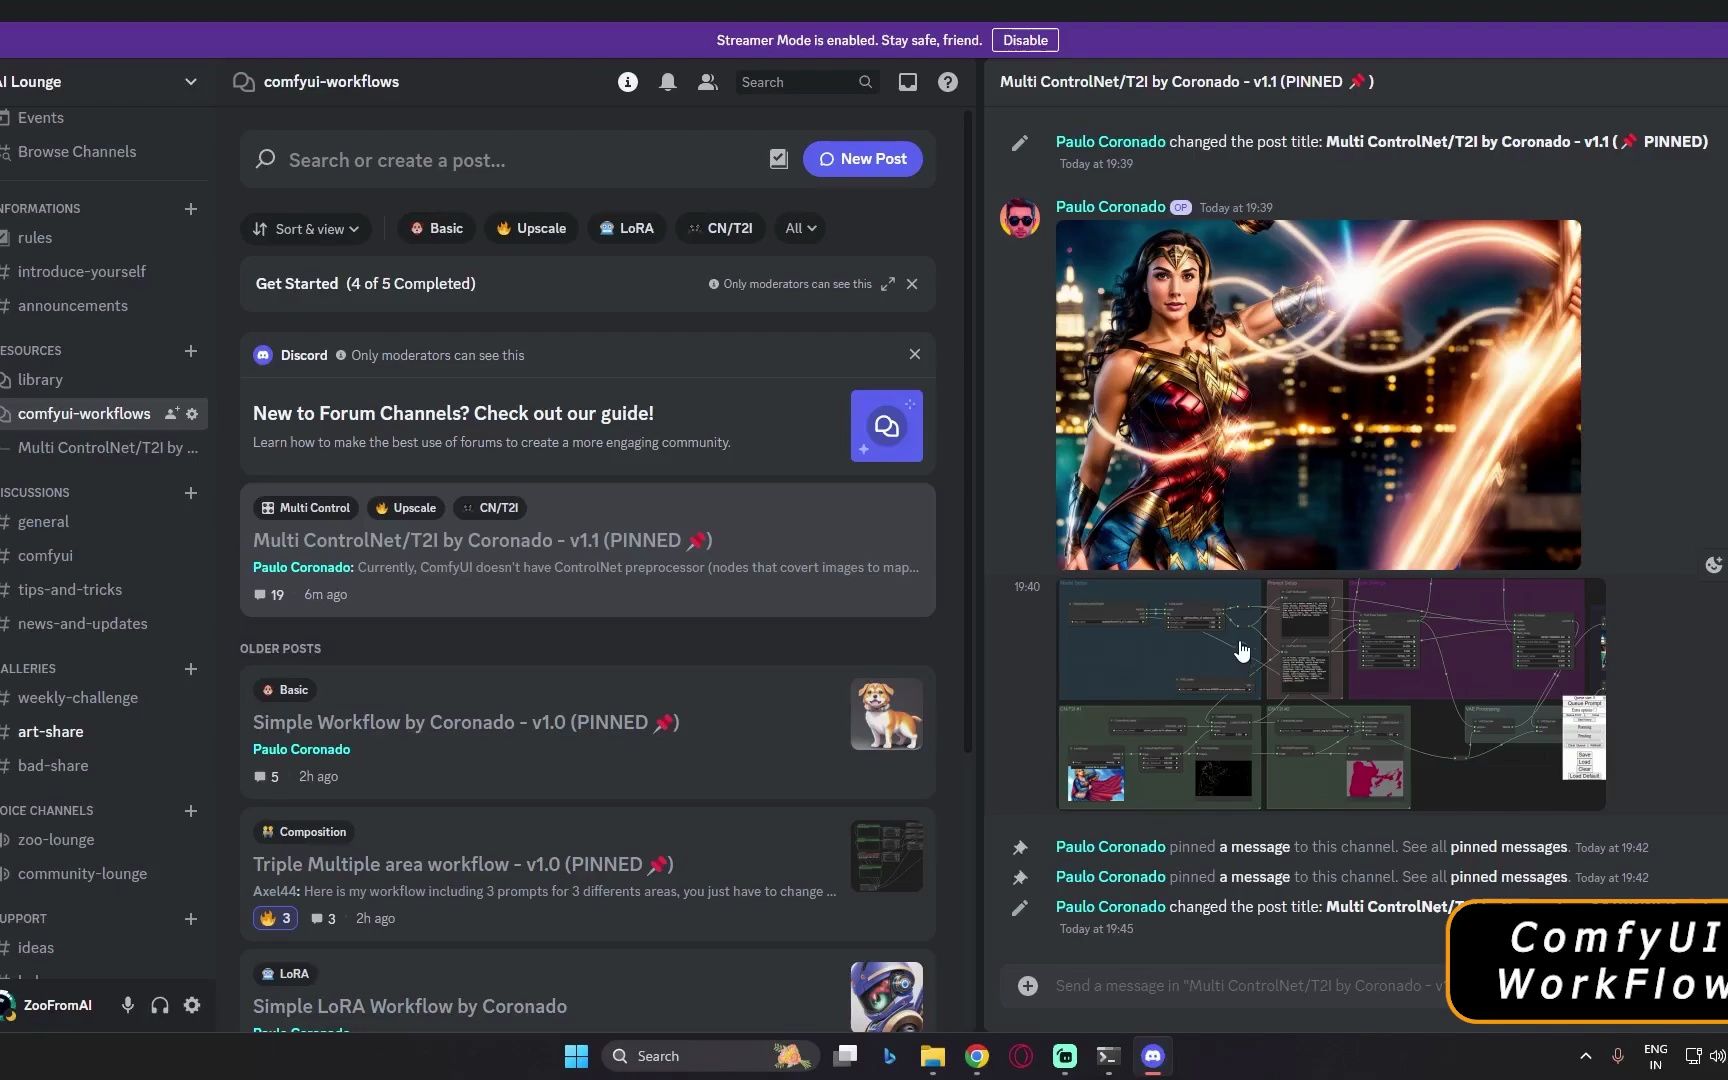
Task: Filter posts by CN/T2I tag
Action: pyautogui.click(x=720, y=229)
